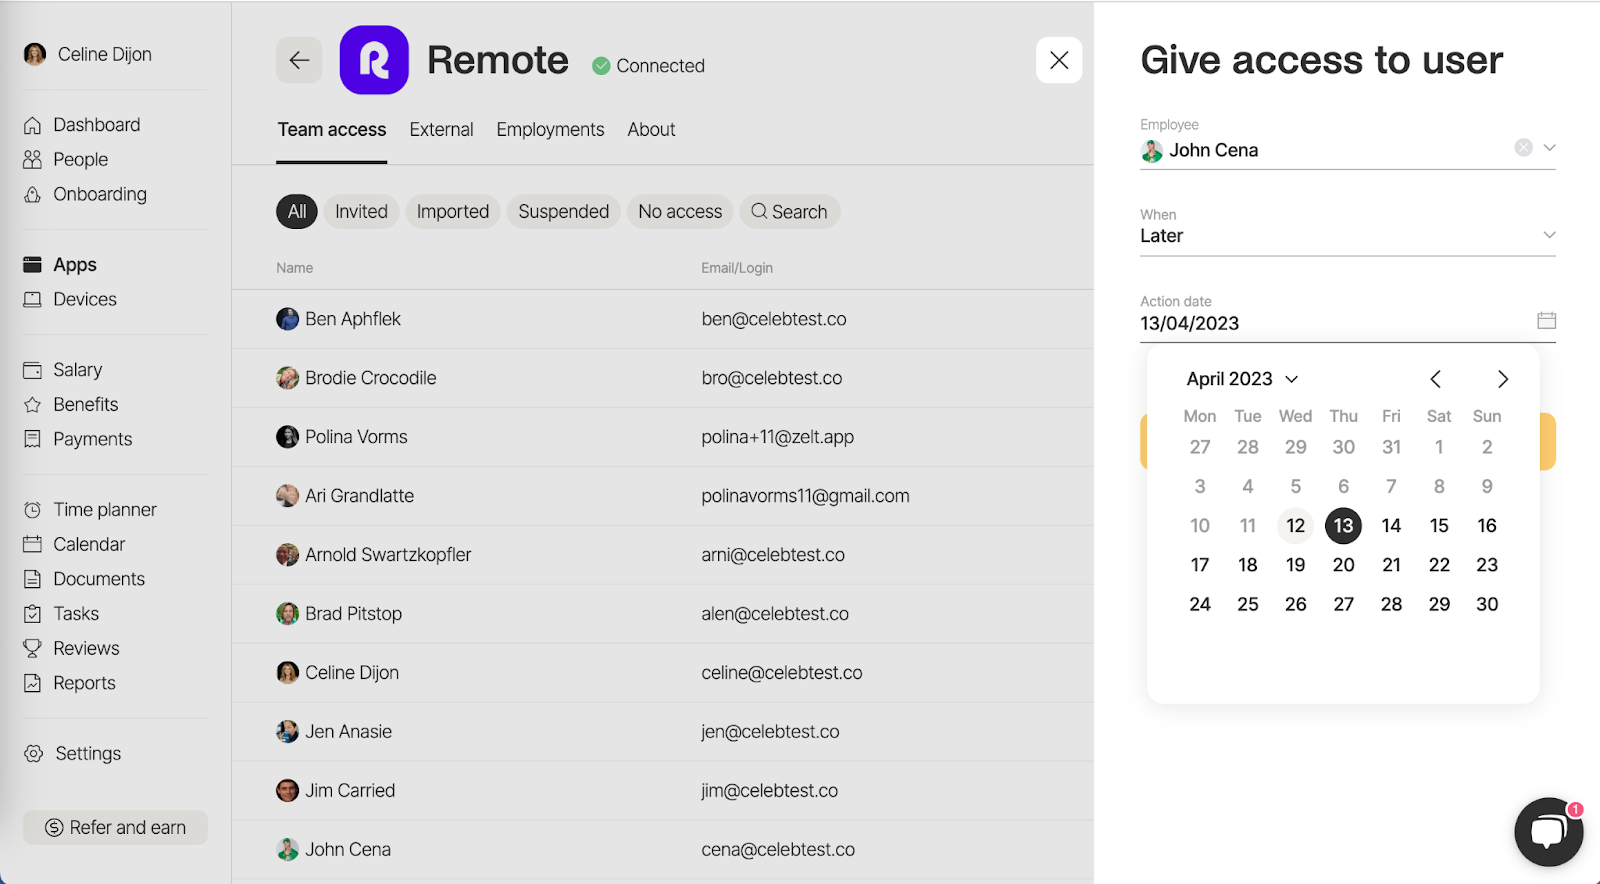1600x884 pixels.
Task: Open Calendar in the sidebar
Action: [x=74, y=544]
